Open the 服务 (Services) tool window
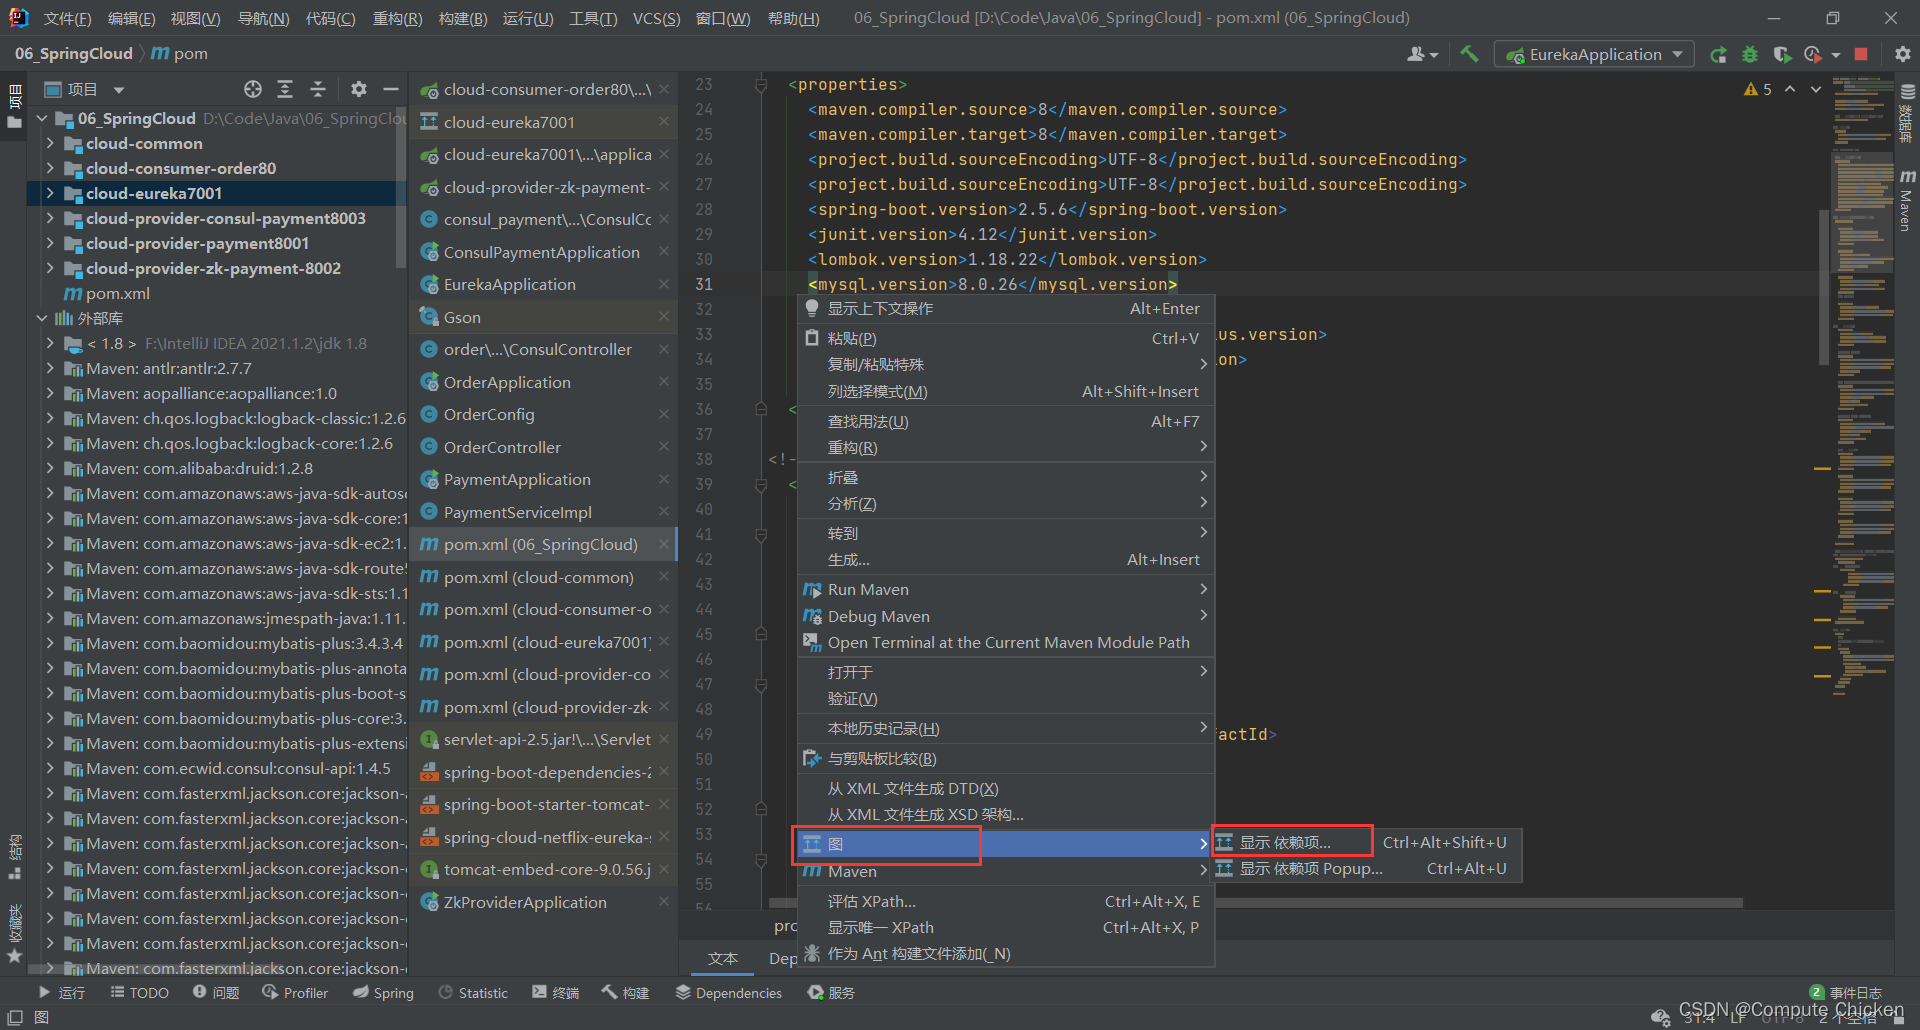This screenshot has width=1920, height=1030. coord(830,992)
